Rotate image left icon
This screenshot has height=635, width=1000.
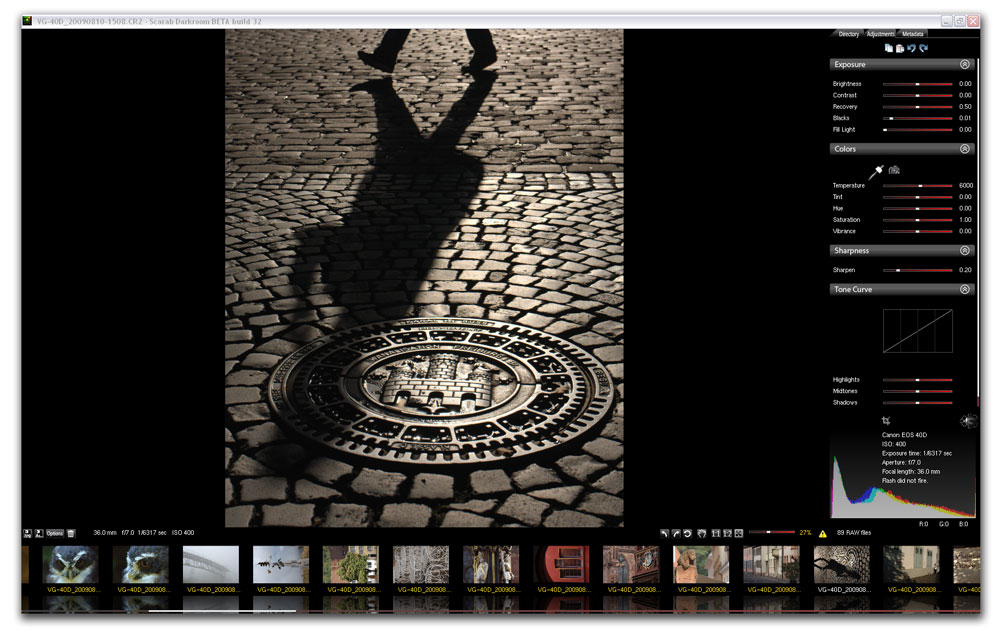(665, 533)
